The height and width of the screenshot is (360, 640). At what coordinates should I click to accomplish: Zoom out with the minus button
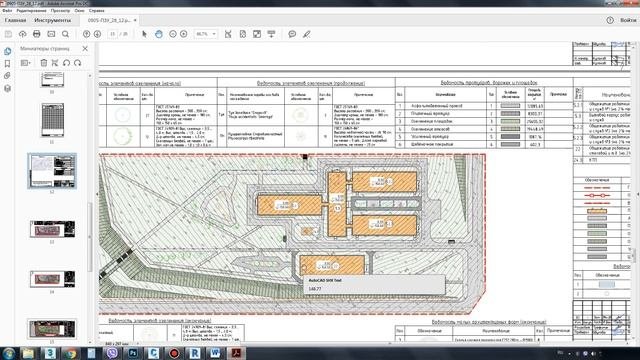click(x=173, y=34)
